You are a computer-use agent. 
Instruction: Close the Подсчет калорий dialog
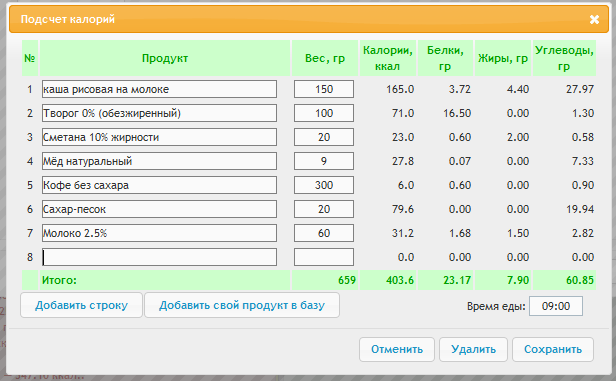(594, 19)
